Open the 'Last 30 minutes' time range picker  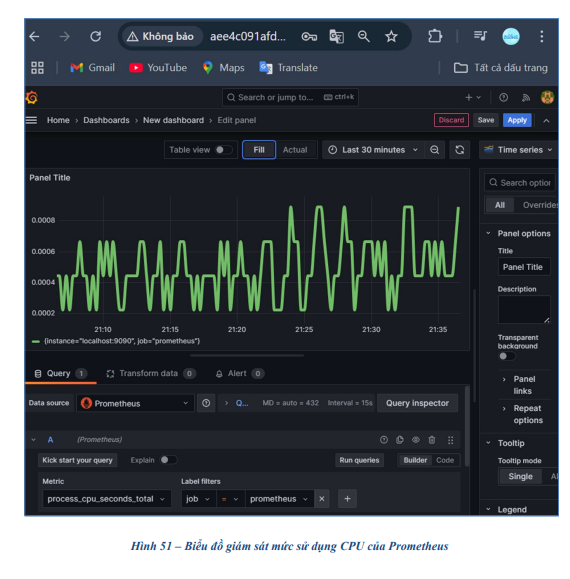pyautogui.click(x=372, y=150)
